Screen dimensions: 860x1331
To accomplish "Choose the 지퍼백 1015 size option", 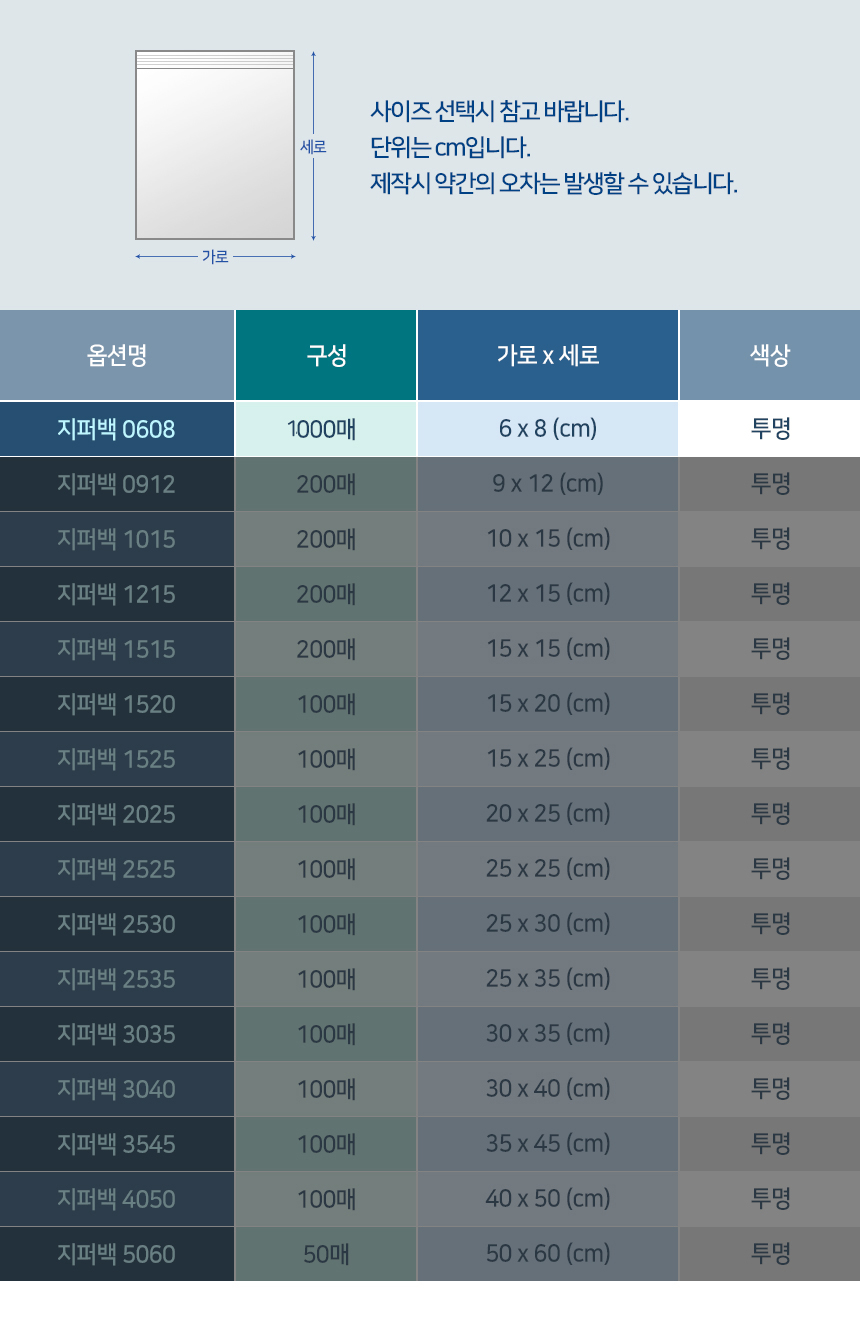I will (117, 538).
